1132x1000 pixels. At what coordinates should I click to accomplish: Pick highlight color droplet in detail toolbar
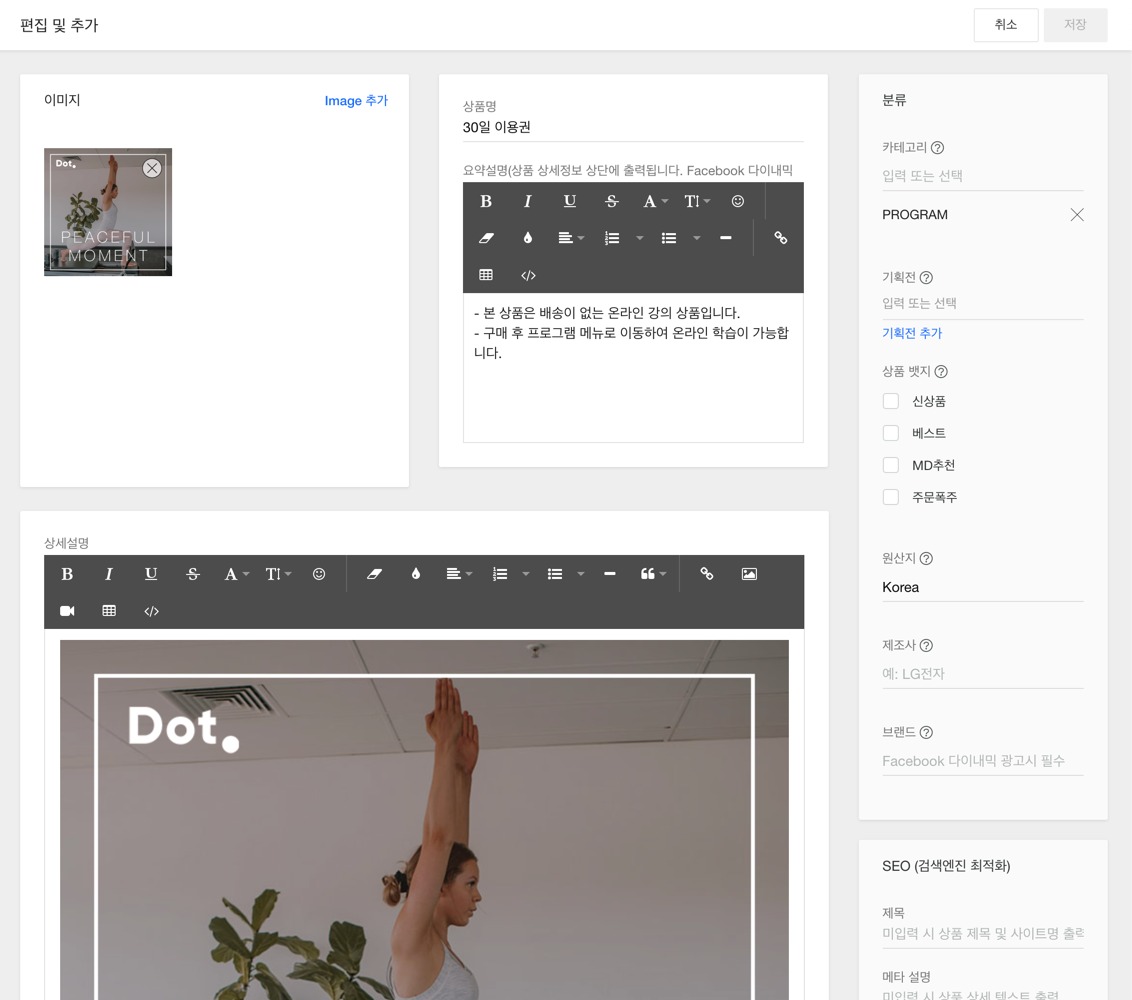coord(416,574)
